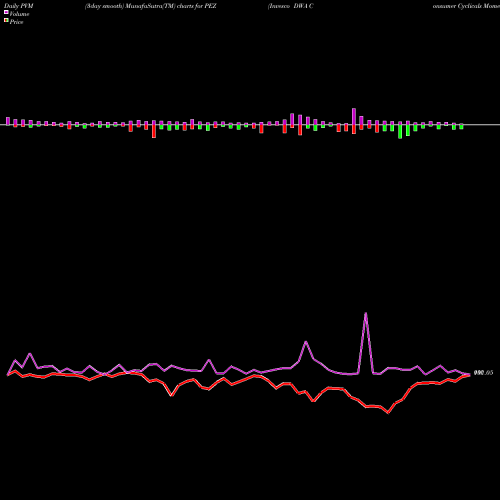Click the value label at the lines' end

click(x=483, y=373)
